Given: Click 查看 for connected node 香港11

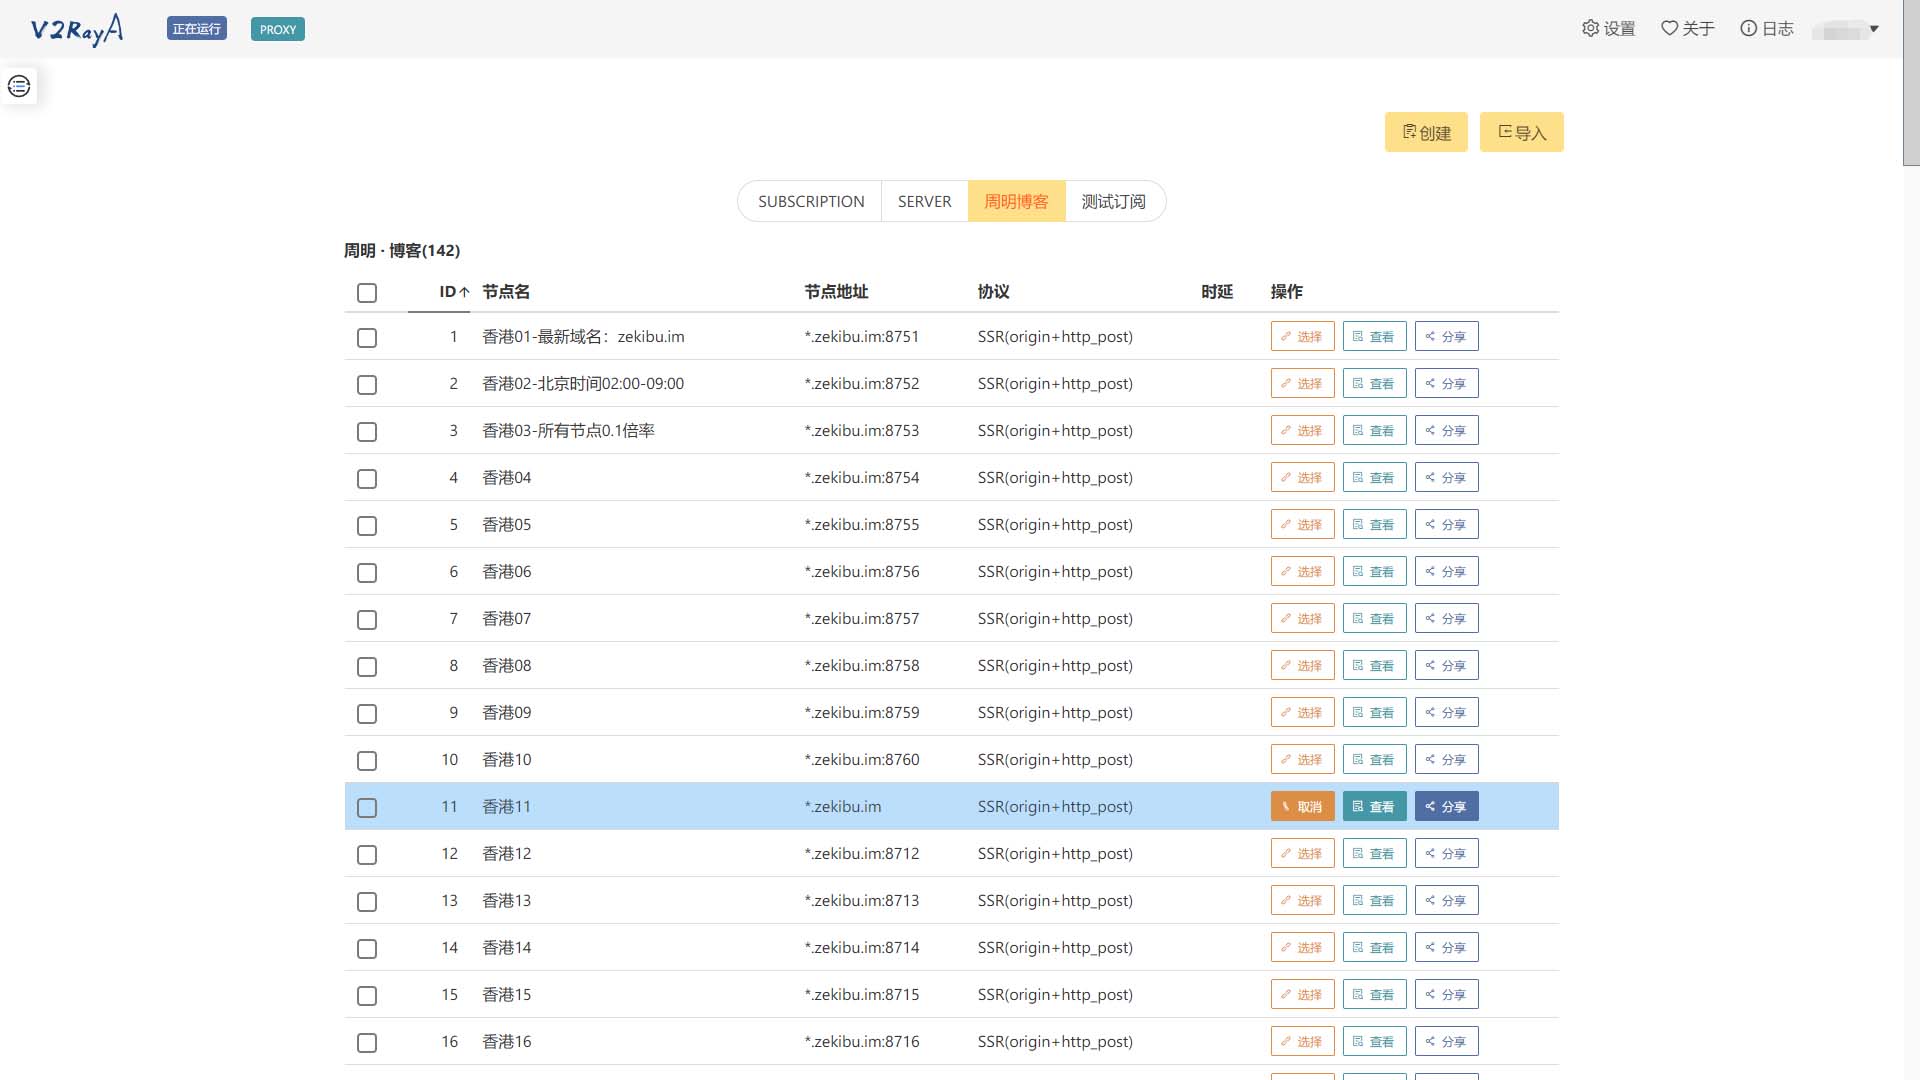Looking at the screenshot, I should 1374,806.
